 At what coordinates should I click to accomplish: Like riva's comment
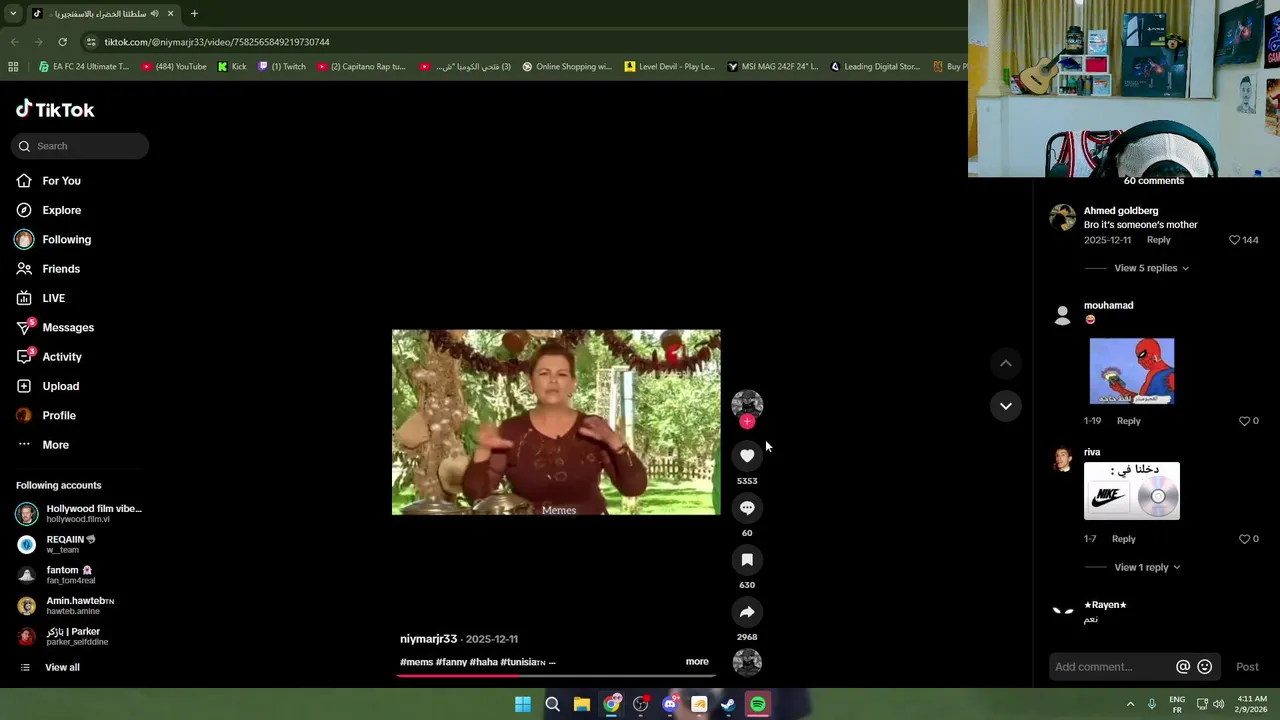point(1245,539)
